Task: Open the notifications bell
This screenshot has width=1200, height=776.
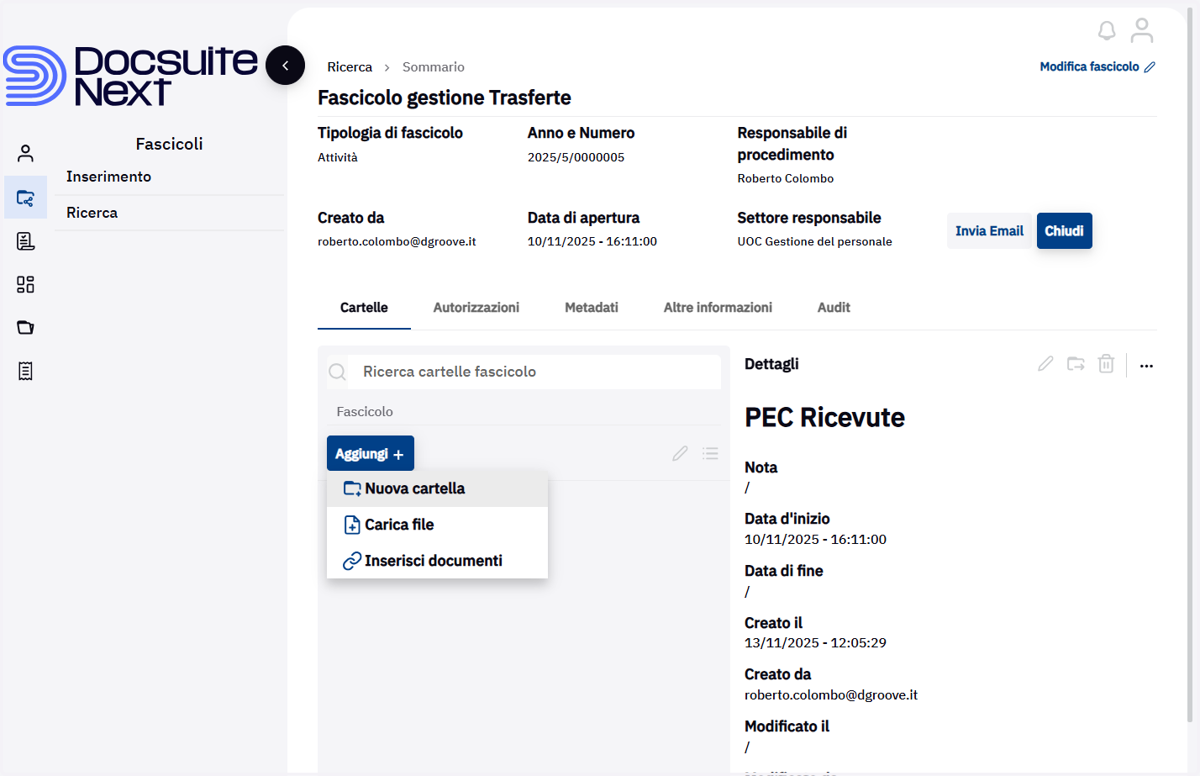Action: tap(1106, 31)
